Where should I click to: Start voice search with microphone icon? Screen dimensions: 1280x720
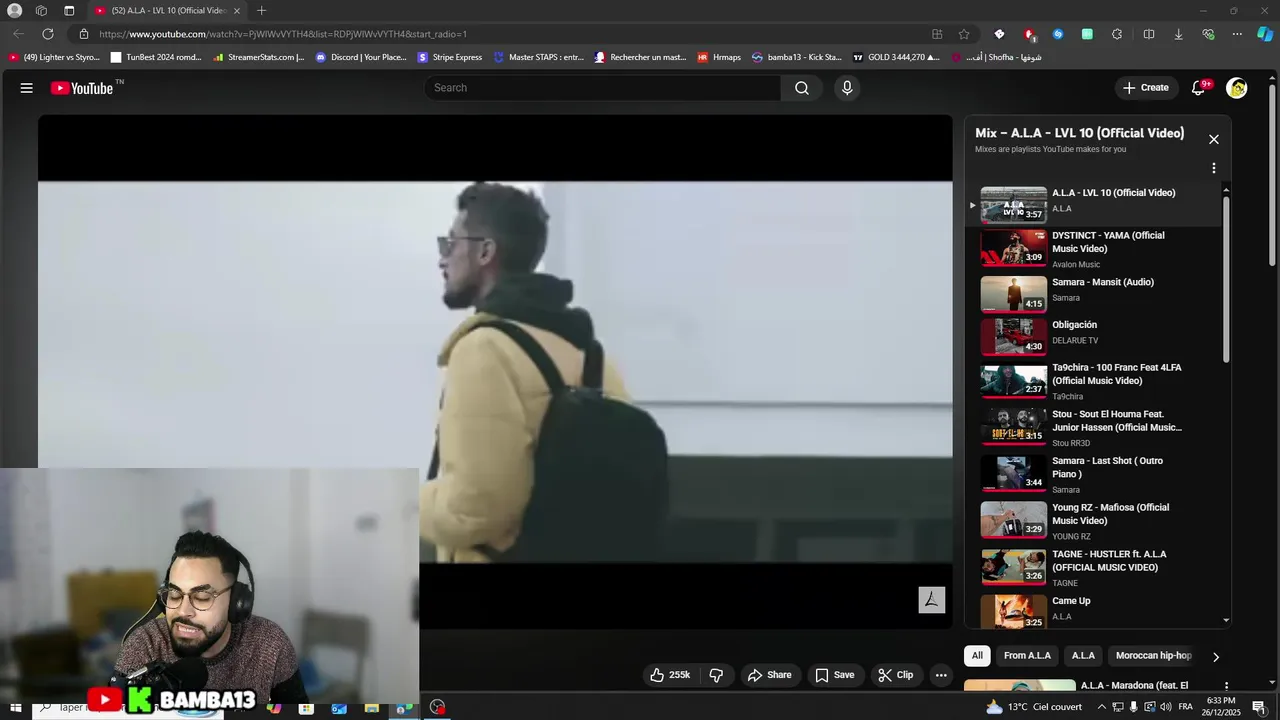[x=847, y=88]
